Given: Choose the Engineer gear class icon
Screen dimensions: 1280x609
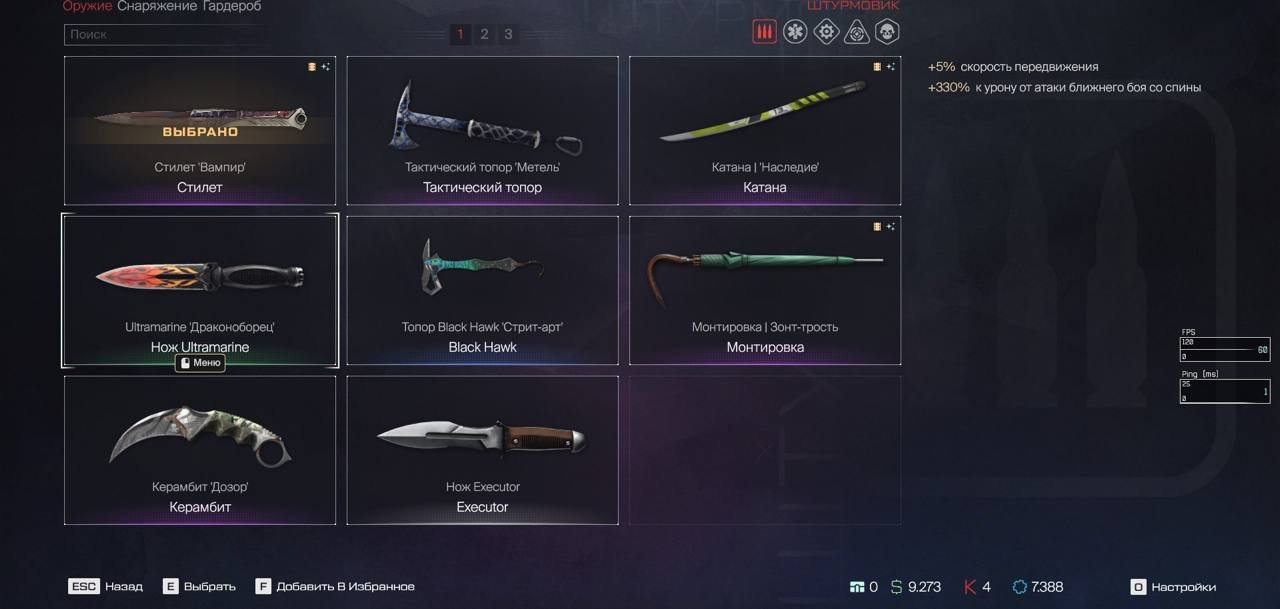Looking at the screenshot, I should pos(826,32).
